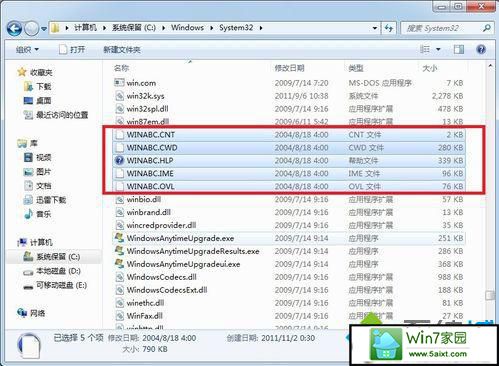Open the recent pages dropdown arrow

pyautogui.click(x=44, y=29)
